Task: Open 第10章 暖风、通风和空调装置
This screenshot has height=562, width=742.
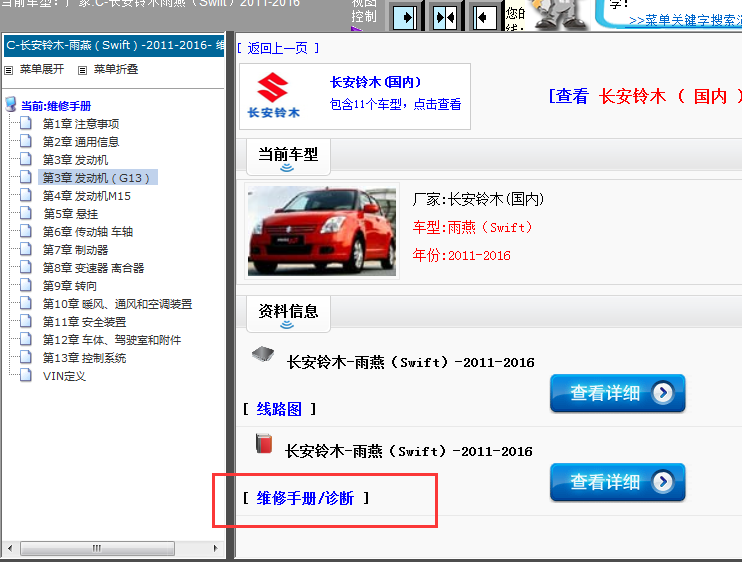Action: (116, 304)
